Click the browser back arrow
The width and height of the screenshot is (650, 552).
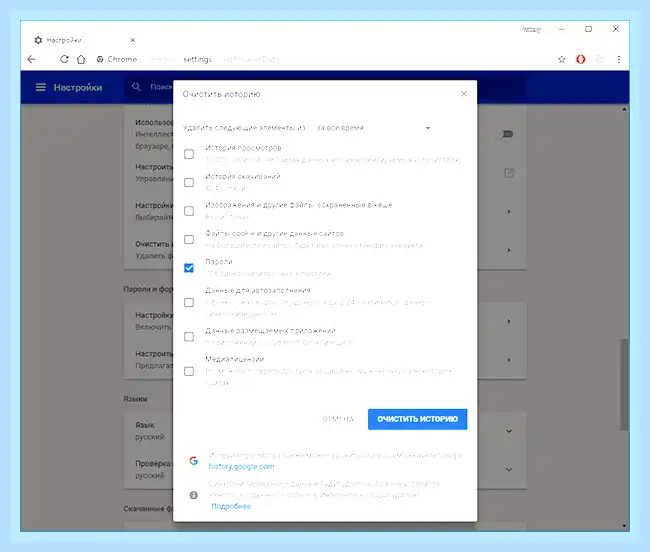click(32, 59)
